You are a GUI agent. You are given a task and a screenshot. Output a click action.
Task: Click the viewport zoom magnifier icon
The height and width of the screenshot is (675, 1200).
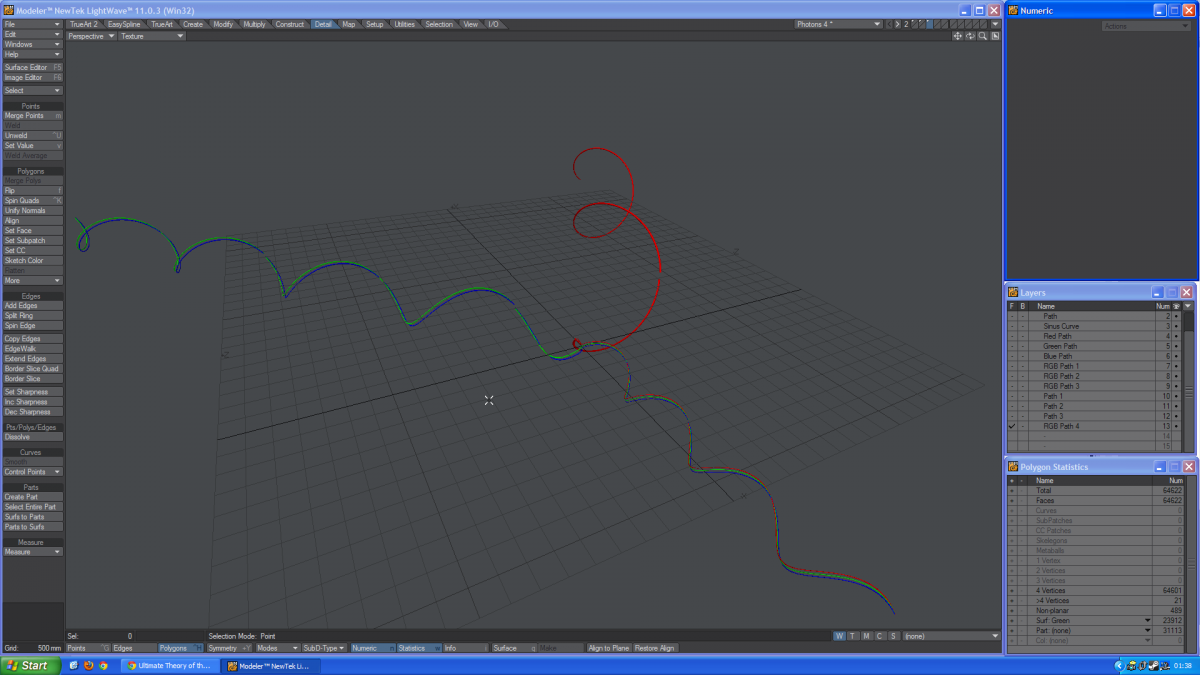click(x=983, y=36)
